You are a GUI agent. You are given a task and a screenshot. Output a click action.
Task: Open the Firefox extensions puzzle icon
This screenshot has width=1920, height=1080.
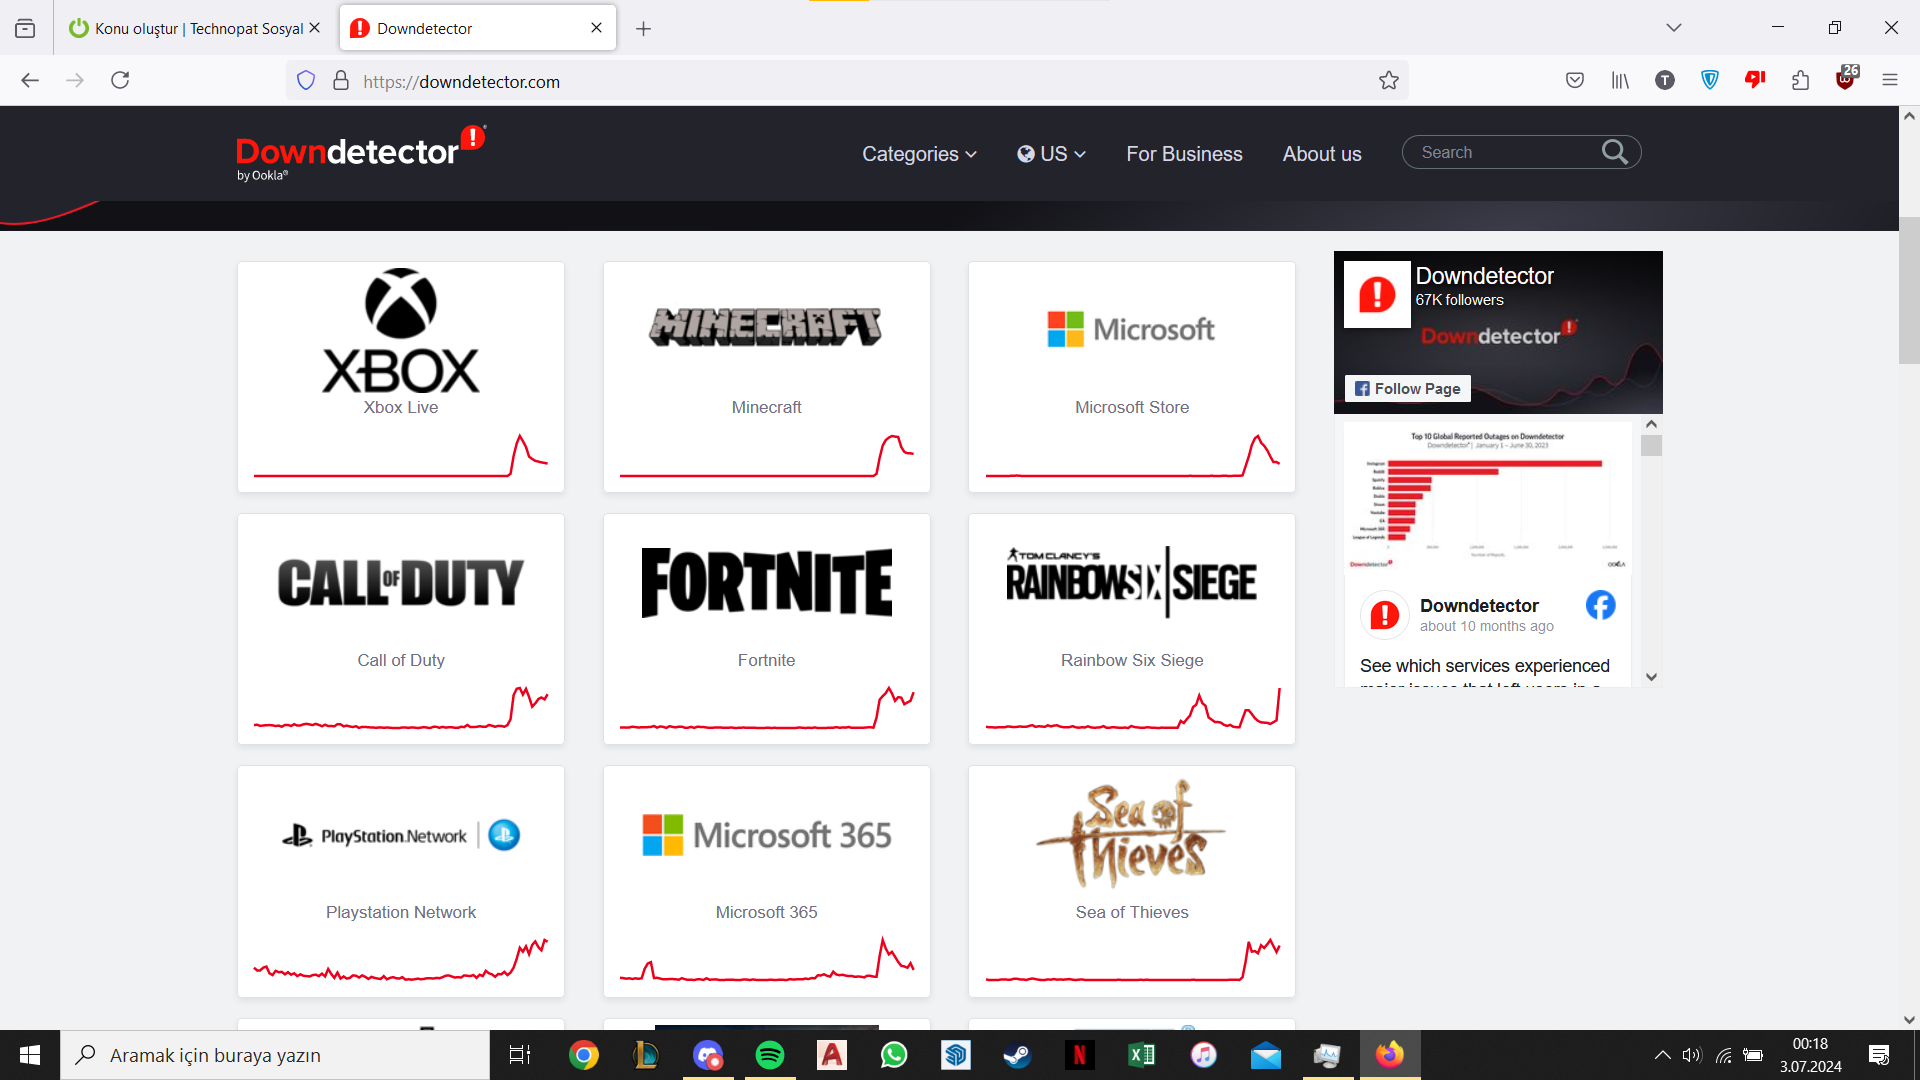[x=1800, y=81]
